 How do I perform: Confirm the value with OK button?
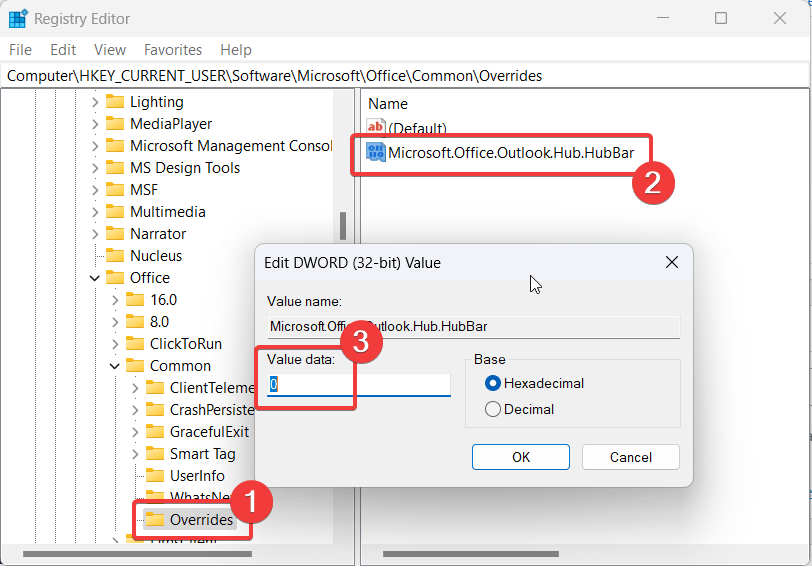pos(520,457)
